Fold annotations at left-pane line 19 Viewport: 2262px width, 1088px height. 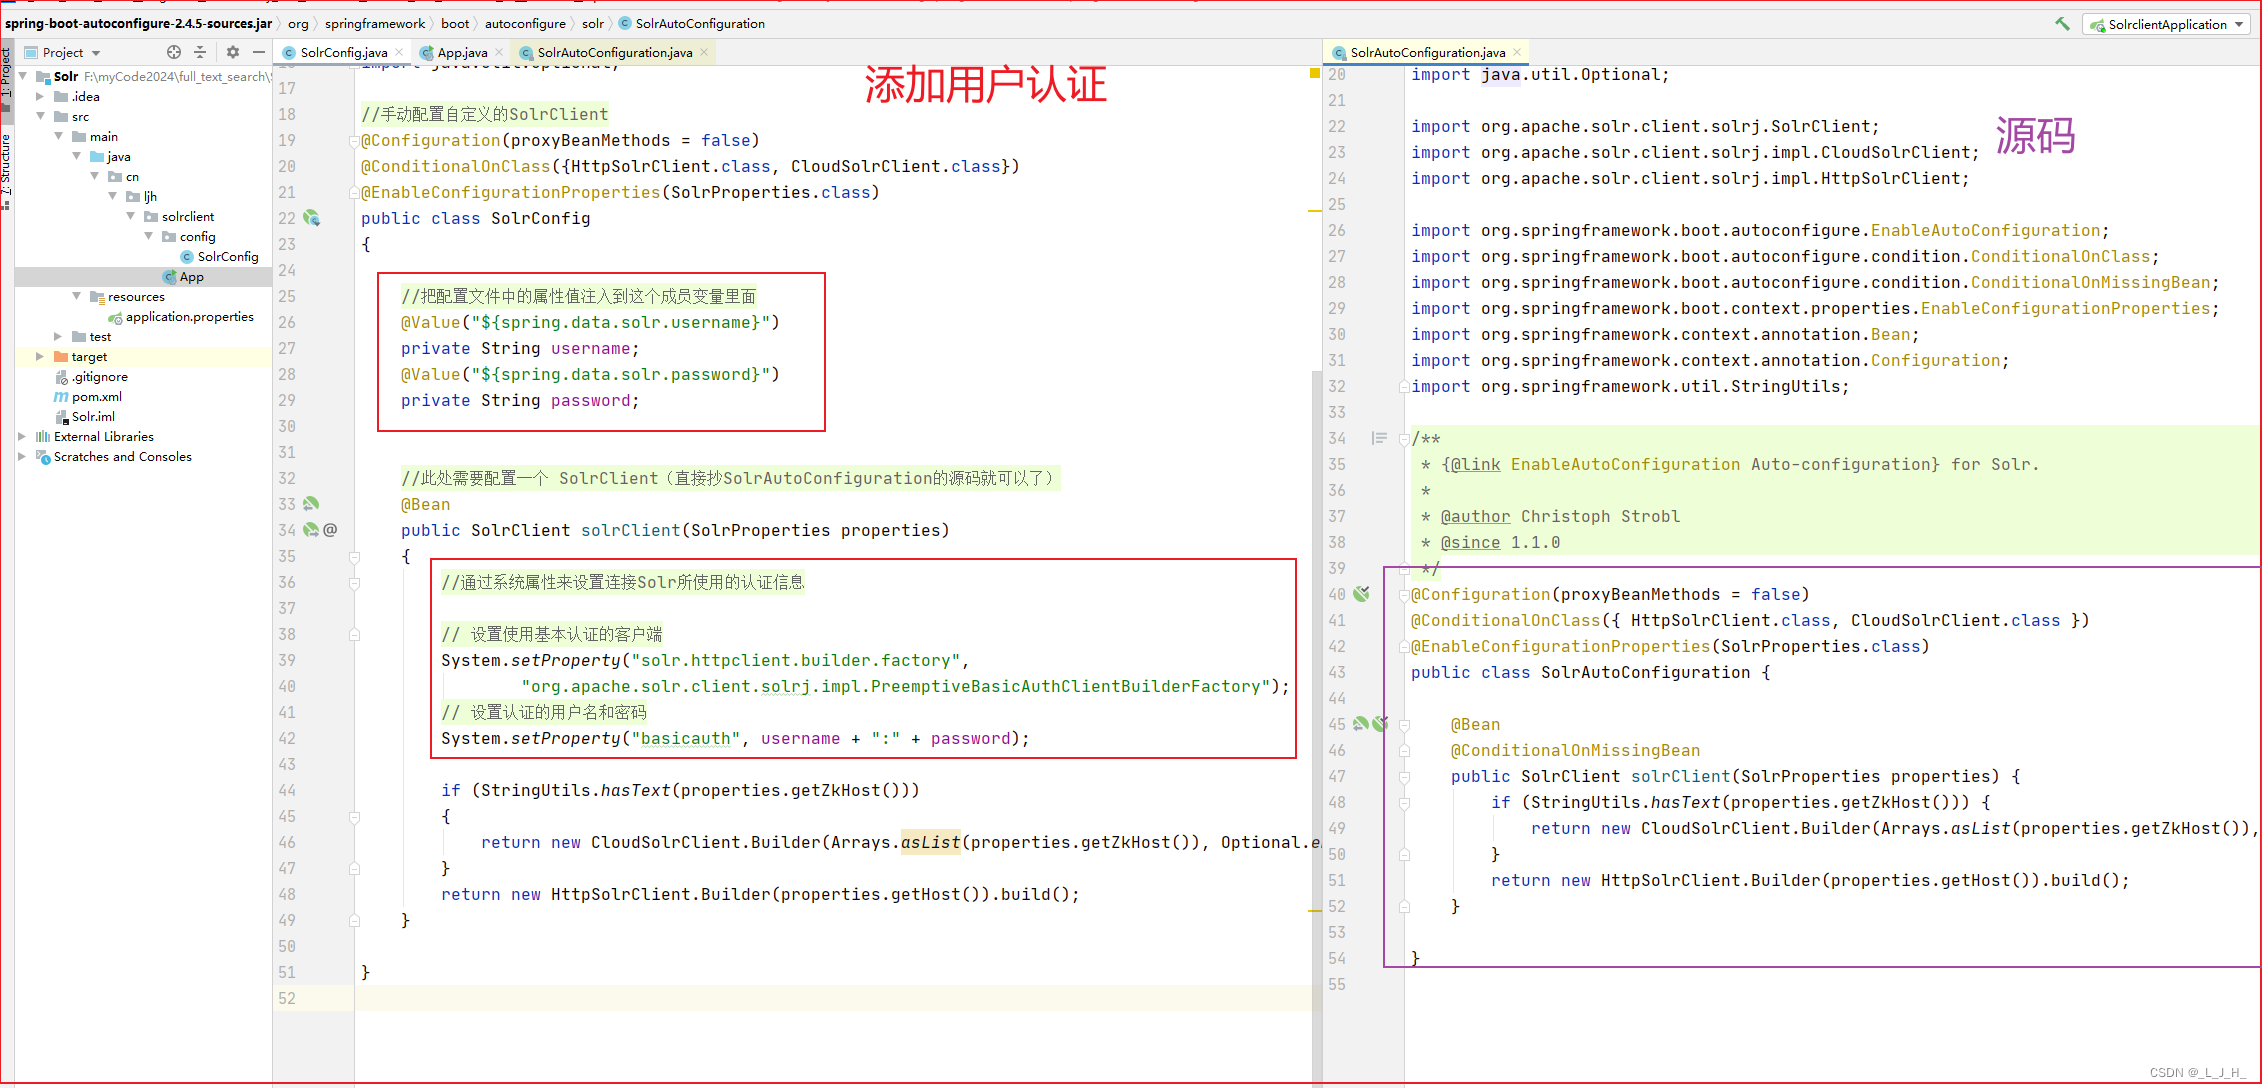pyautogui.click(x=354, y=140)
